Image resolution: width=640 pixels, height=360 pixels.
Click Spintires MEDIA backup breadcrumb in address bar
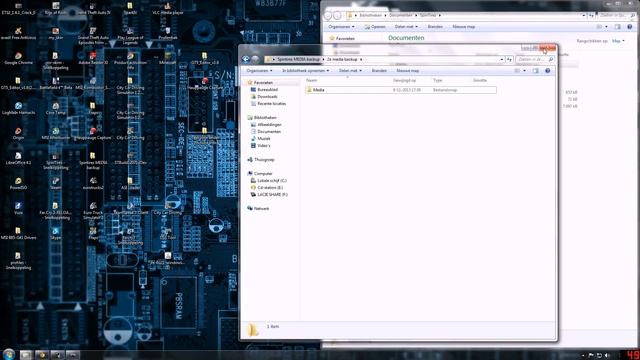point(298,60)
